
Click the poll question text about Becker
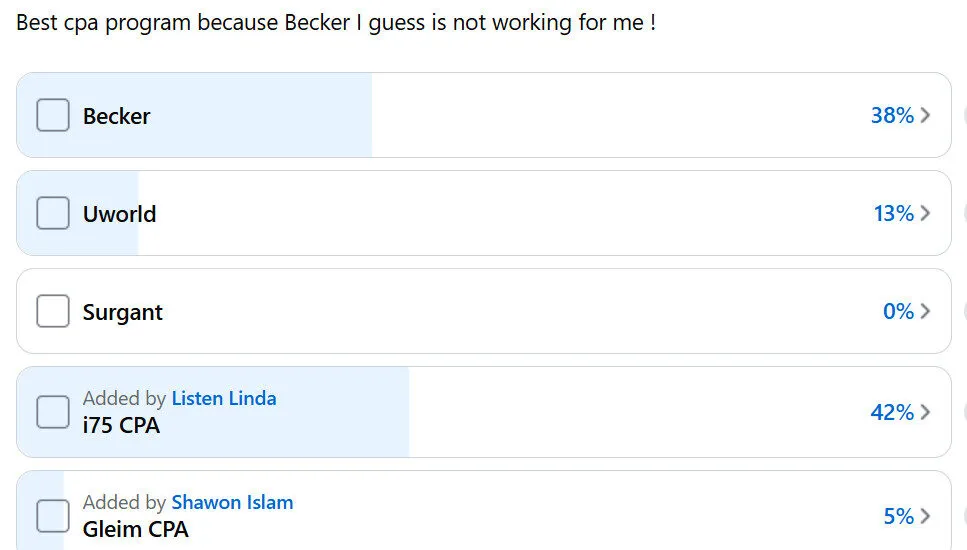click(336, 22)
